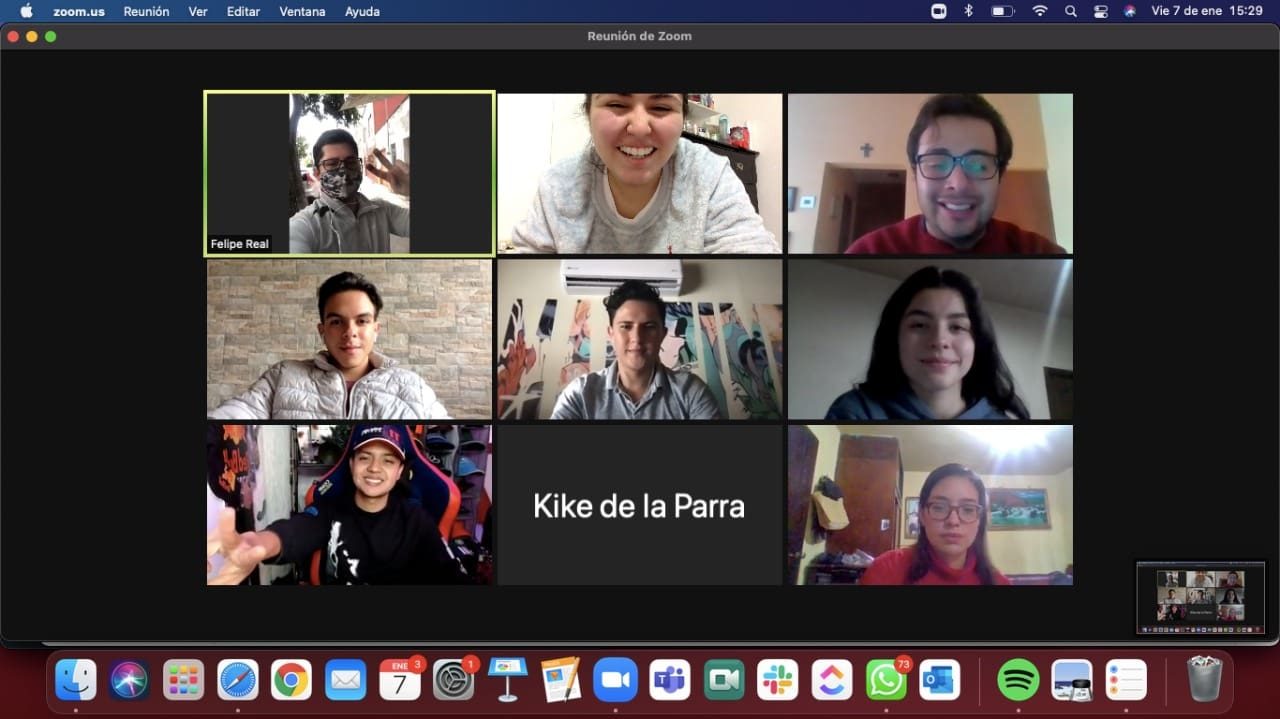This screenshot has height=719, width=1280.
Task: Open Preview app in the Dock
Action: (1072, 680)
